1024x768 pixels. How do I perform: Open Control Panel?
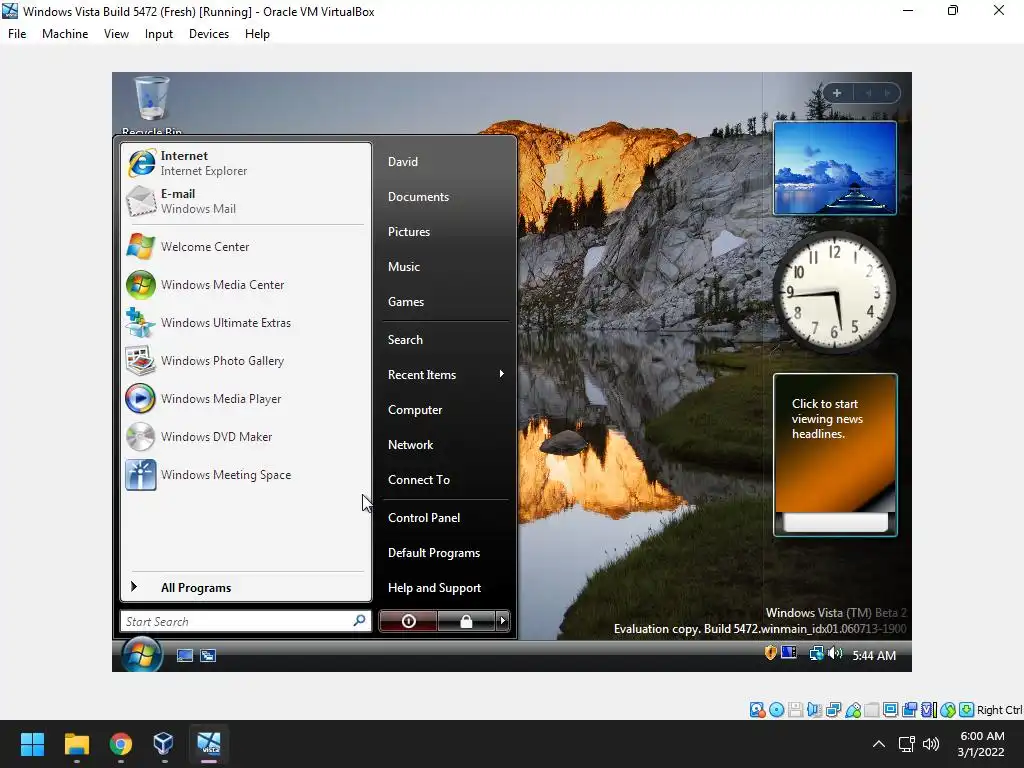tap(445, 518)
